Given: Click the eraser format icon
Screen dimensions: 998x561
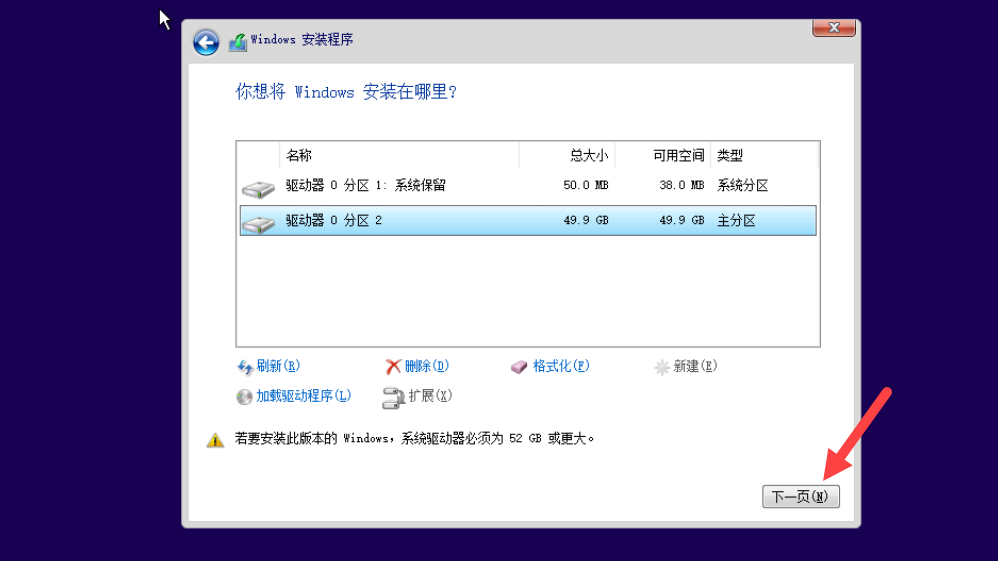Looking at the screenshot, I should pyautogui.click(x=519, y=367).
